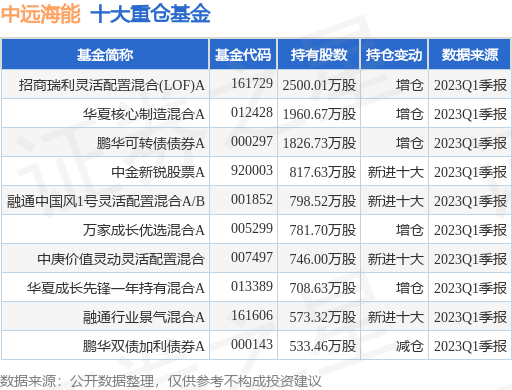The height and width of the screenshot is (390, 512).
Task: Click the 持有股数 column header
Action: pos(319,55)
